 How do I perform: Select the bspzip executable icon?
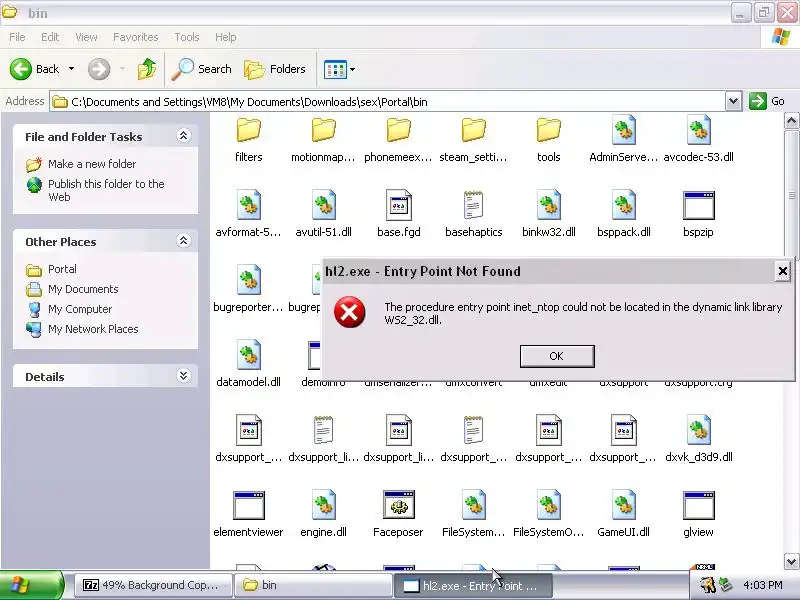tap(698, 205)
